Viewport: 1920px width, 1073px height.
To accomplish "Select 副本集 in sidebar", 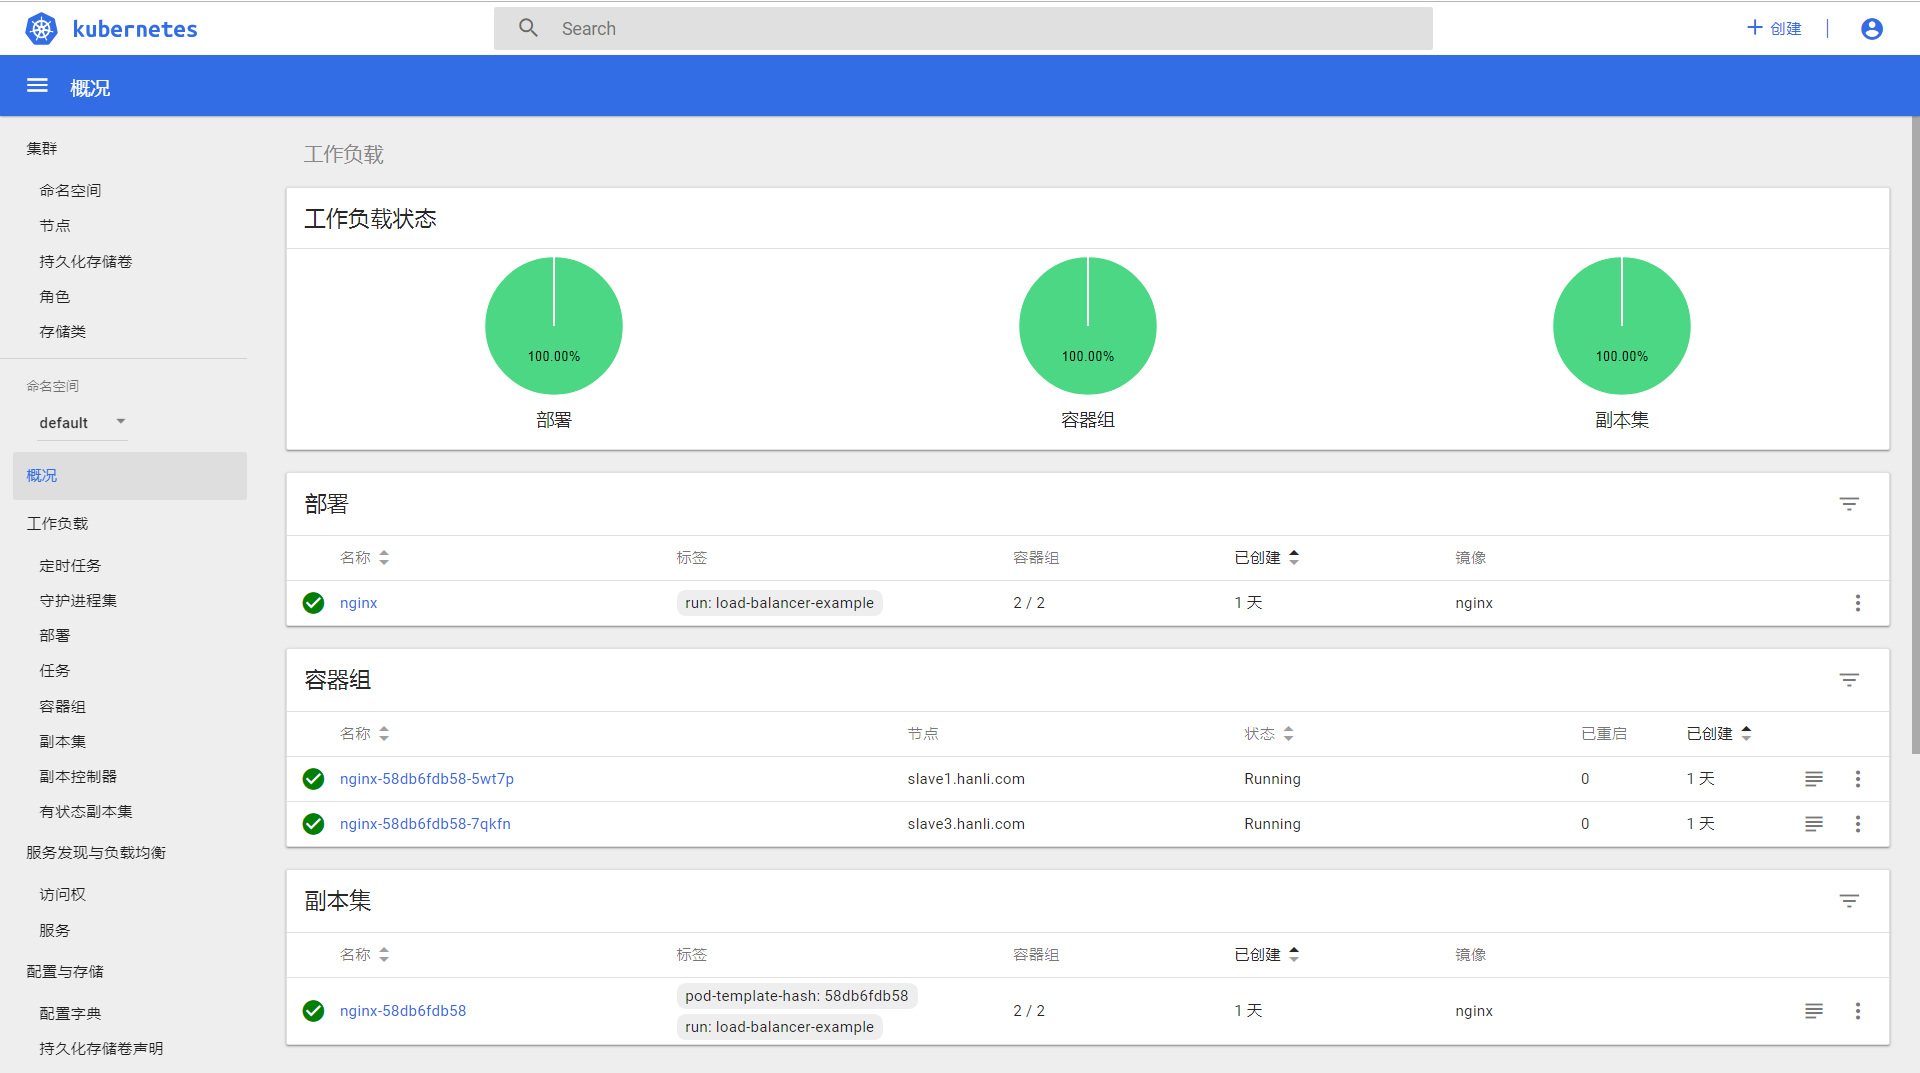I will point(63,742).
